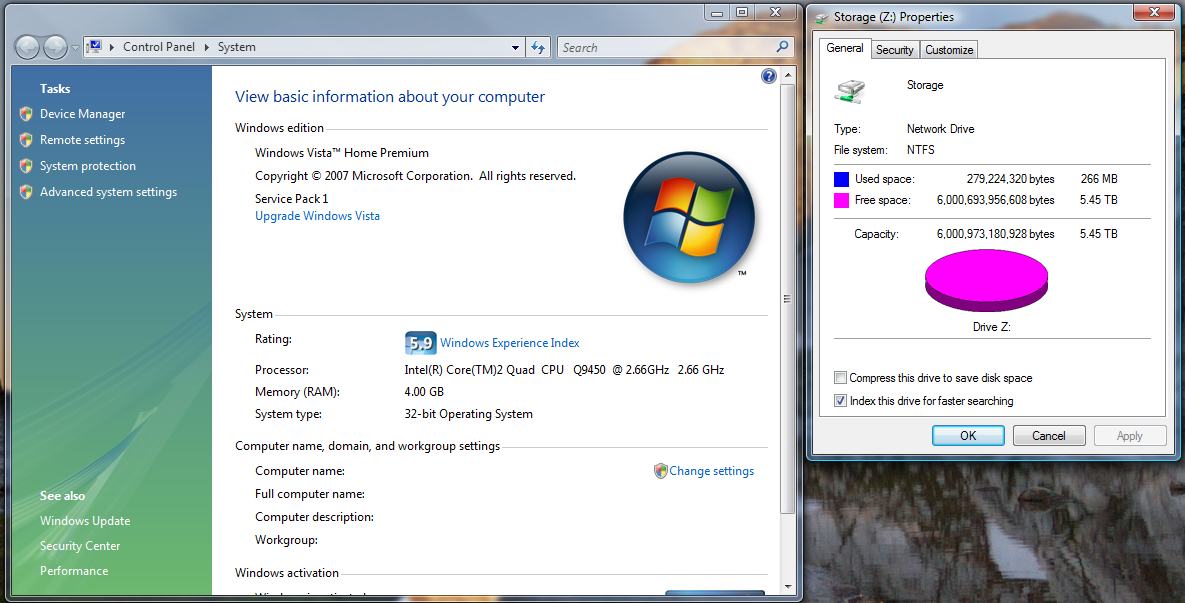Image resolution: width=1185 pixels, height=603 pixels.
Task: Click the Change settings shield icon
Action: tap(661, 471)
